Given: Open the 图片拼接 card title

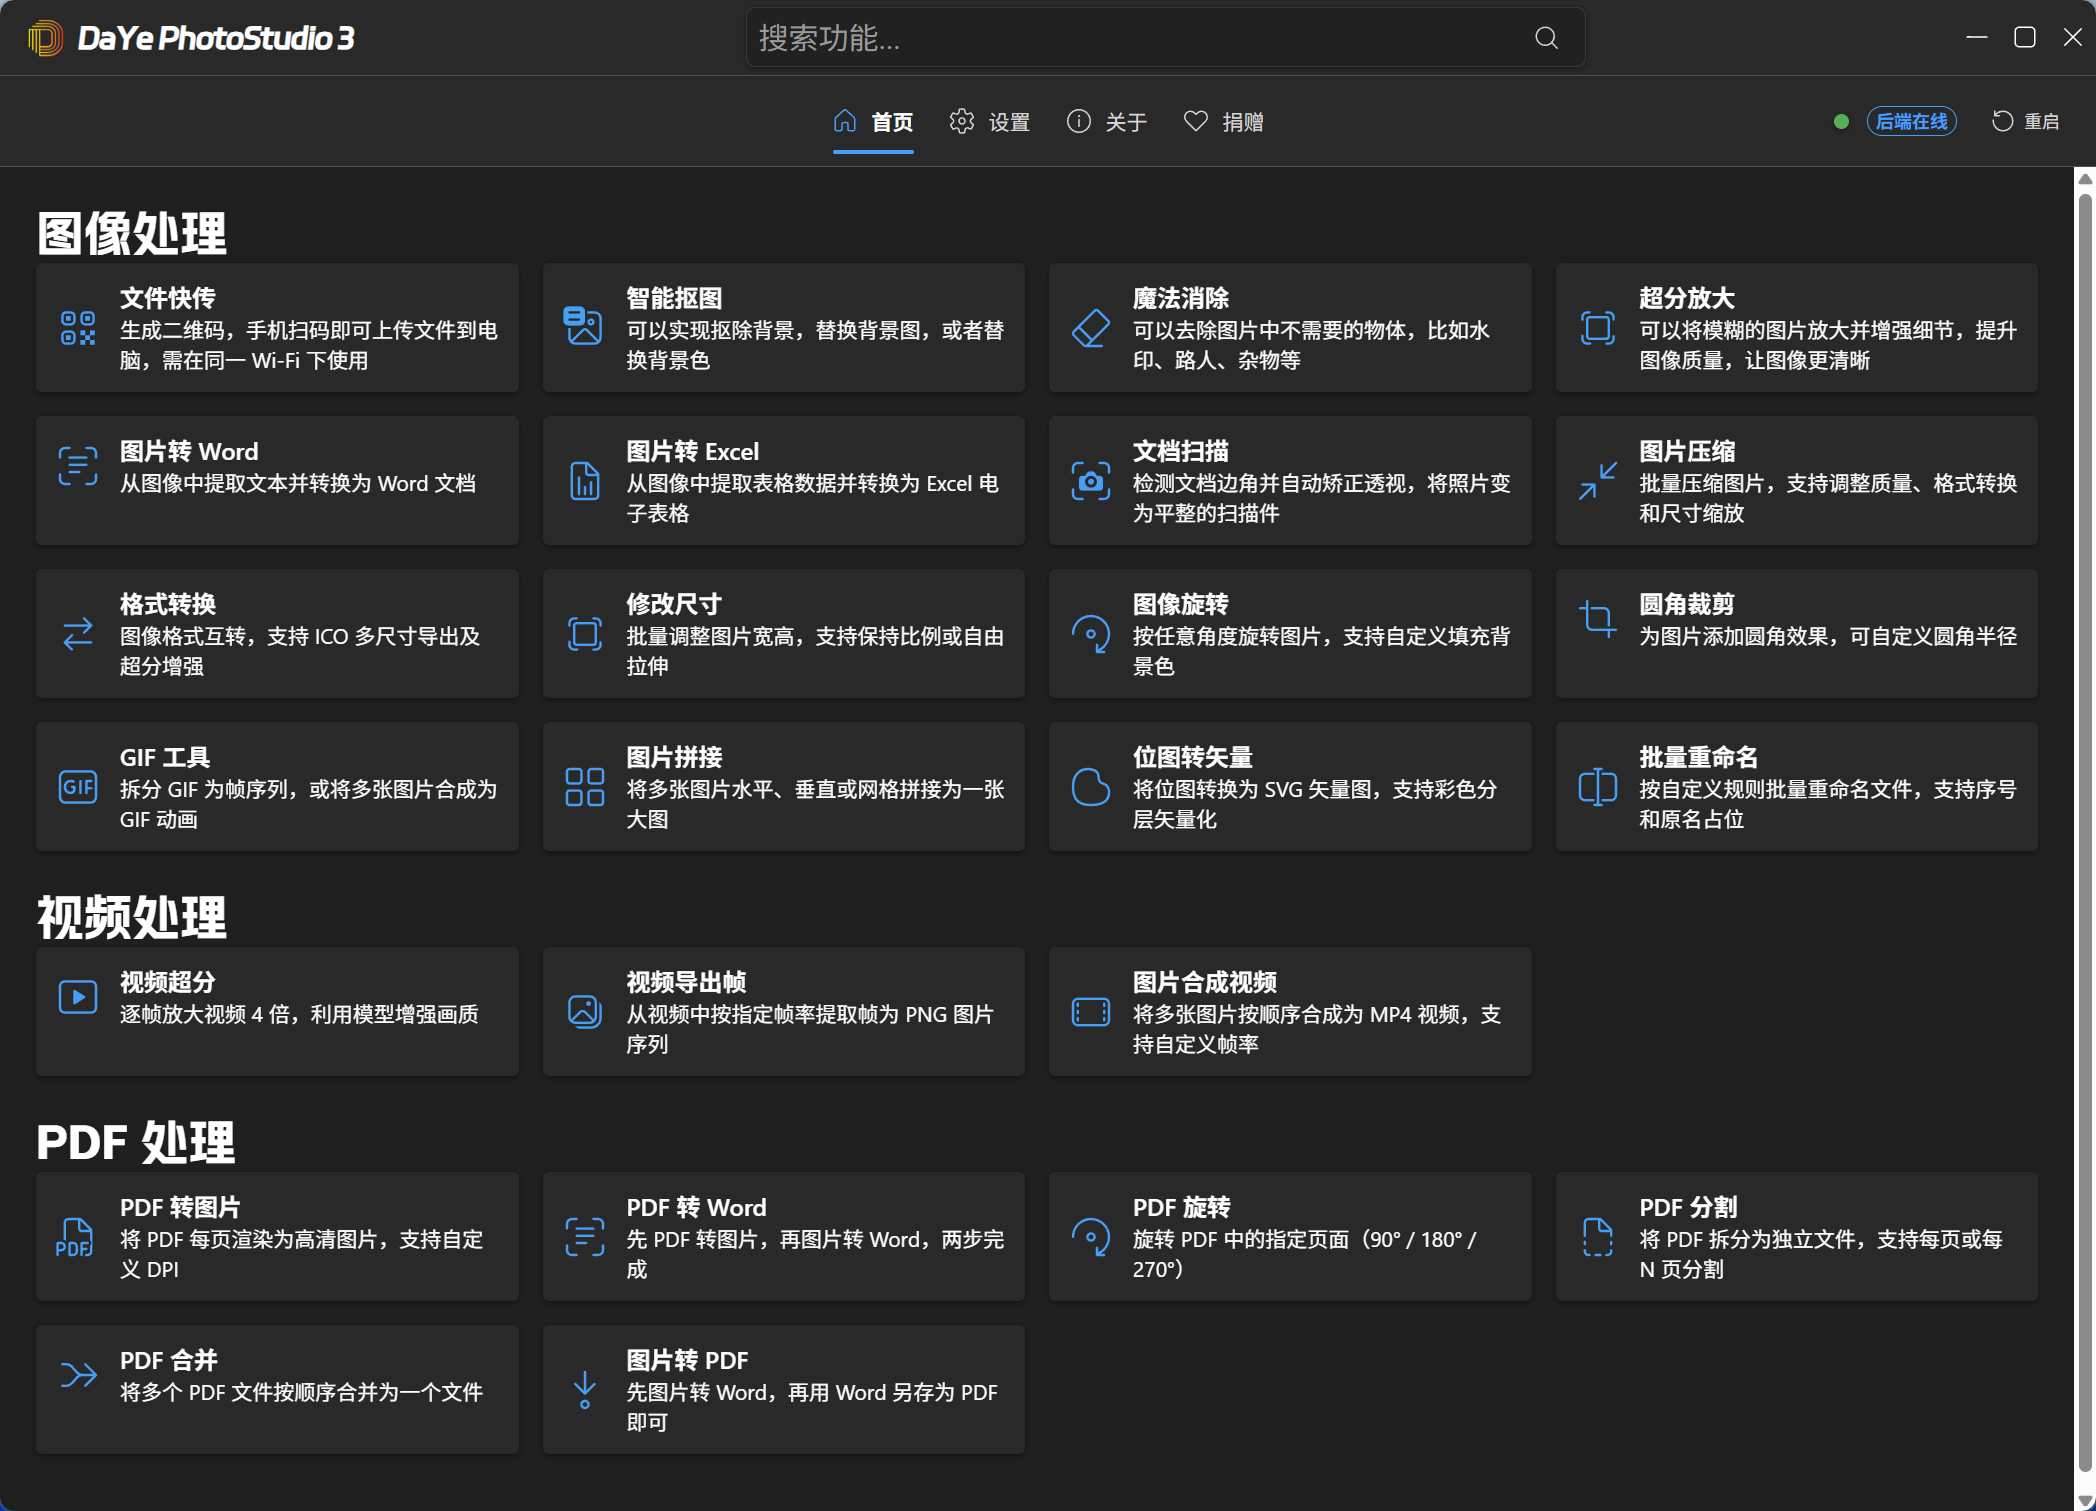Looking at the screenshot, I should [674, 757].
